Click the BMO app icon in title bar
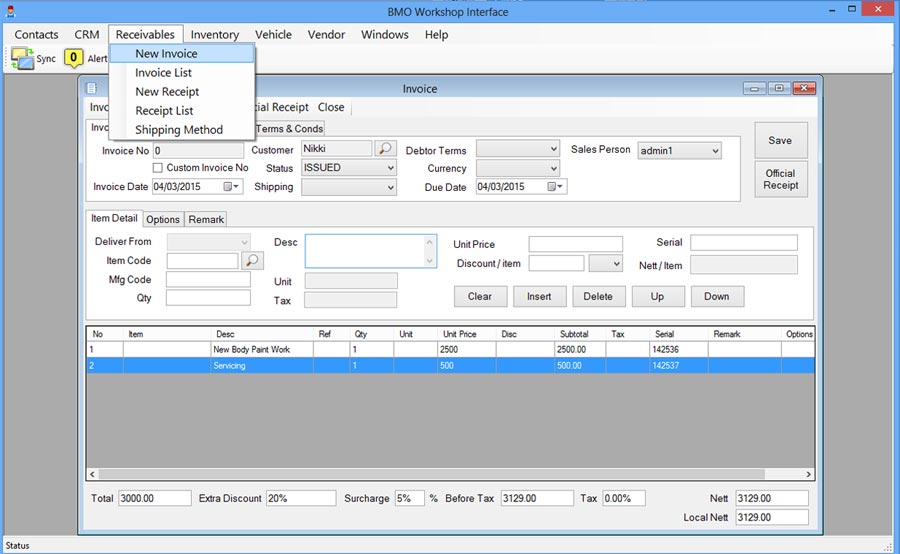 [10, 11]
